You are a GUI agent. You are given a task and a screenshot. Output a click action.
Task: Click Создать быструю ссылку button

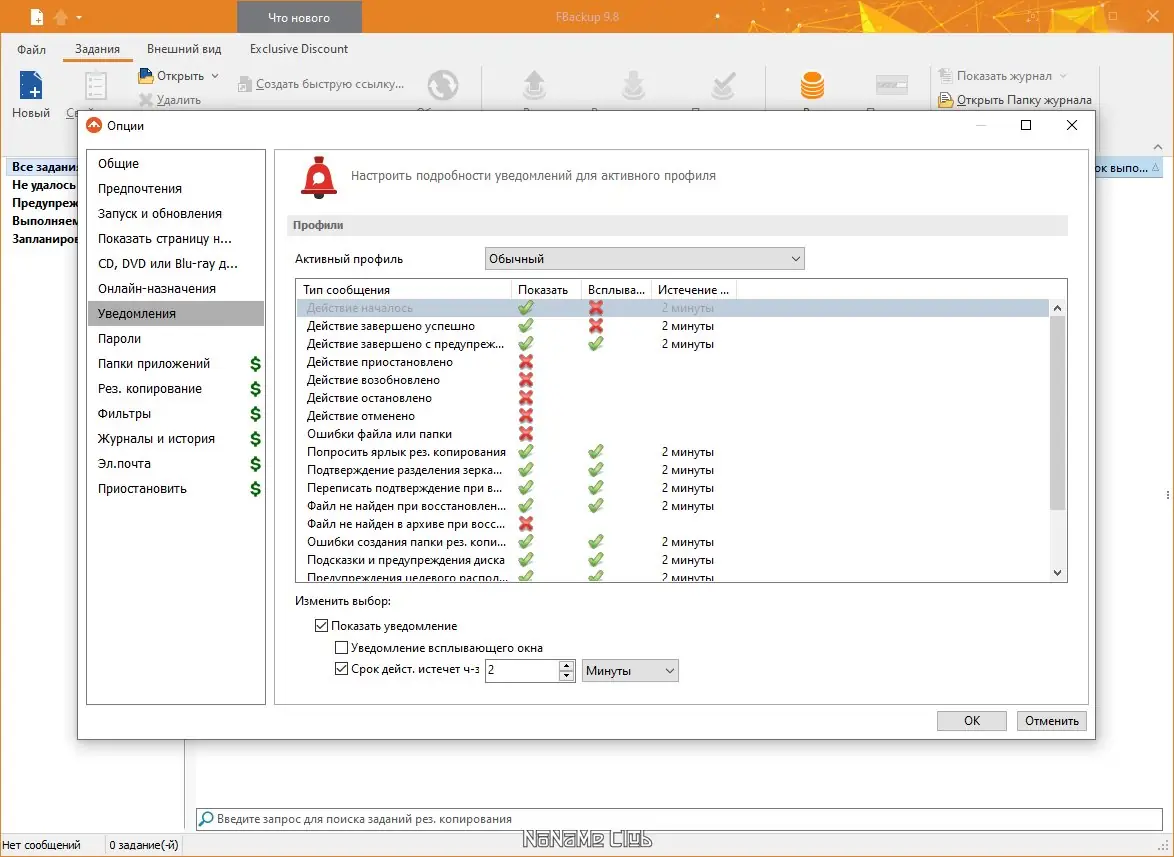coord(321,85)
